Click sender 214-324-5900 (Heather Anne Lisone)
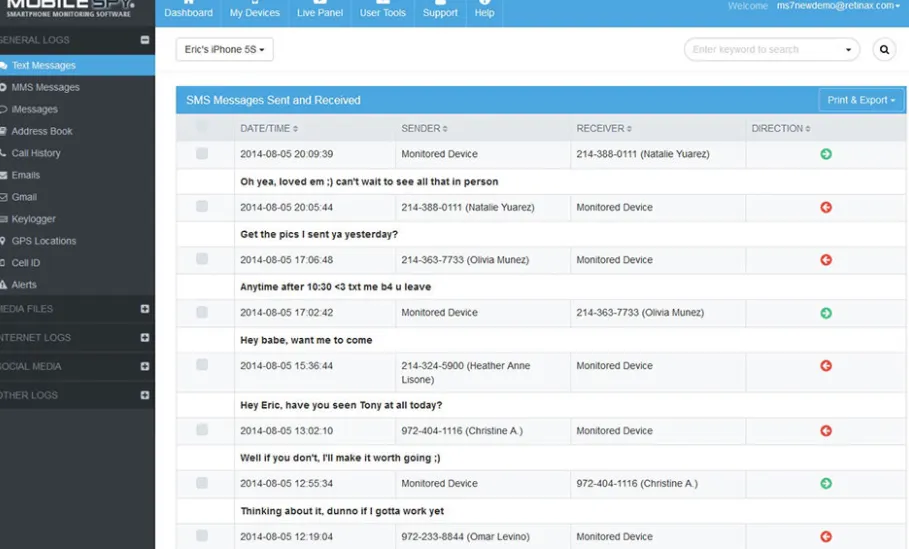909x549 pixels. coord(466,373)
